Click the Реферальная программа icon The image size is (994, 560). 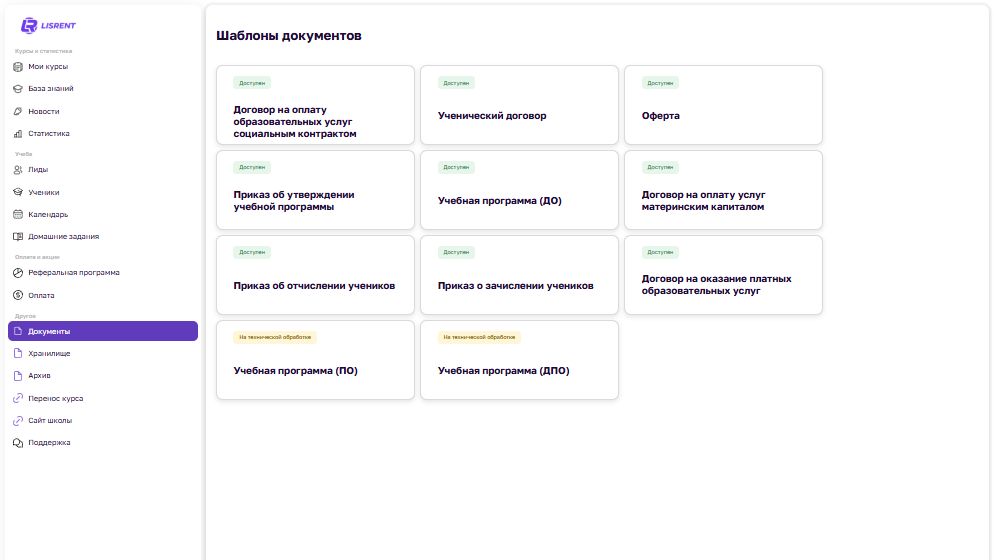point(18,273)
